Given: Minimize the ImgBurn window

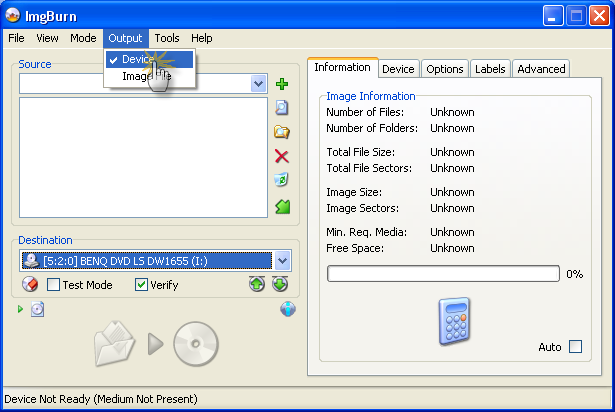Looking at the screenshot, I should [x=553, y=16].
